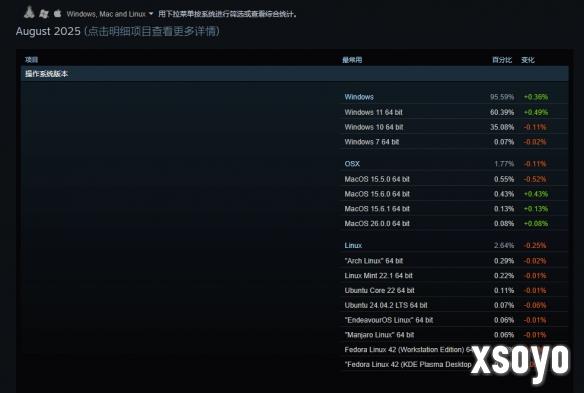Viewport: 584px width, 393px height.
Task: Click the MacOS 15.6.0 64 bit row
Action: pos(454,194)
